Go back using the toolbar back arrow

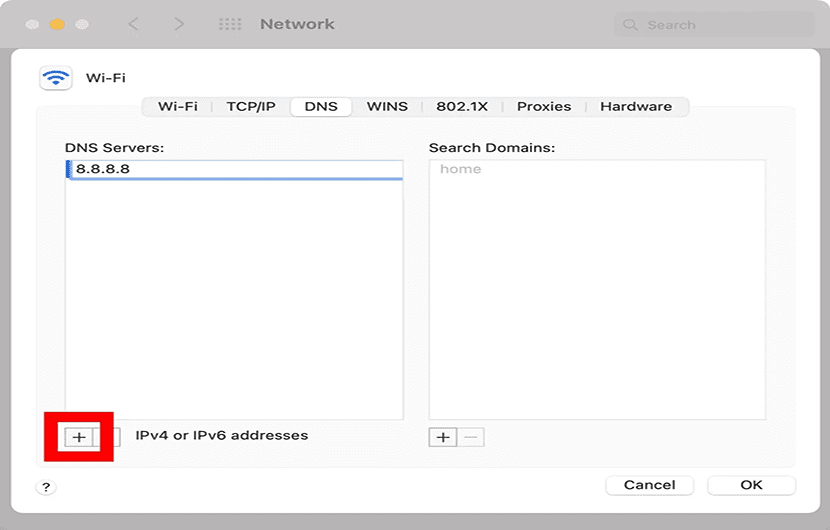[134, 24]
